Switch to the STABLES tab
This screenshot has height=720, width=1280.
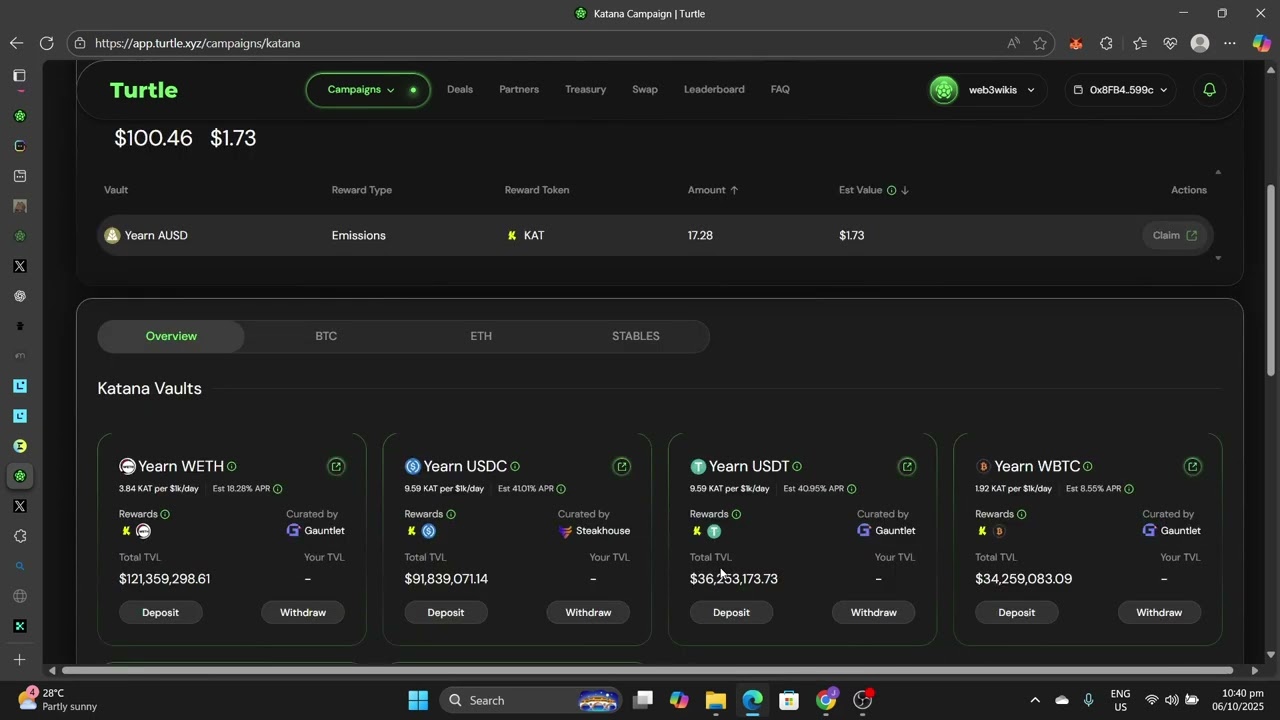pyautogui.click(x=636, y=336)
